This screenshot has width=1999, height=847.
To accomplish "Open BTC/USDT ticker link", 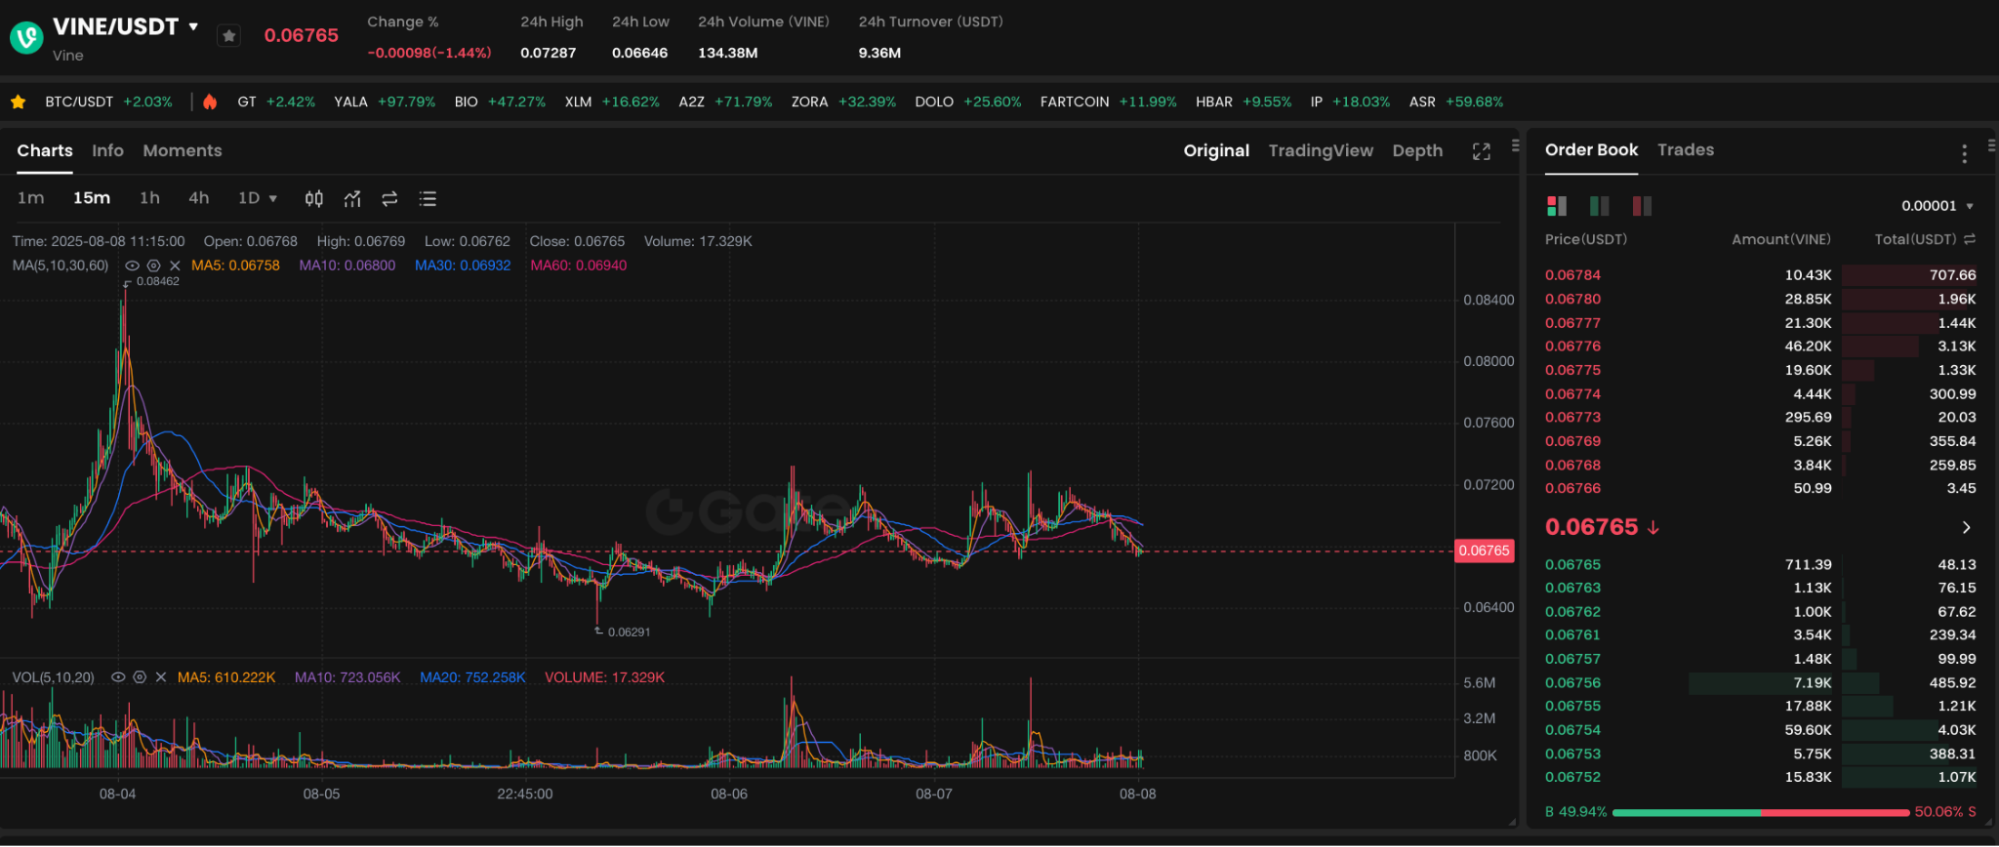I will pos(108,102).
